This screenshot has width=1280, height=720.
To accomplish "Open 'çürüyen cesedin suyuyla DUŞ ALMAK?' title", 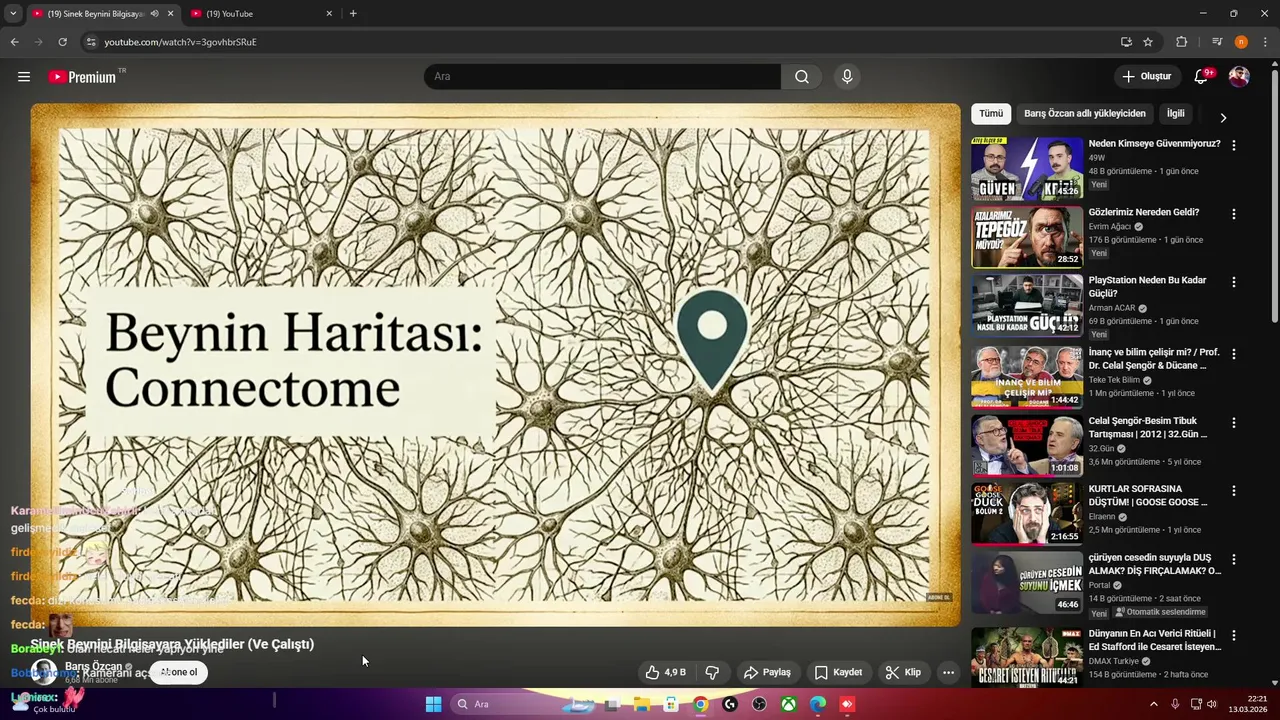I will tap(1154, 565).
